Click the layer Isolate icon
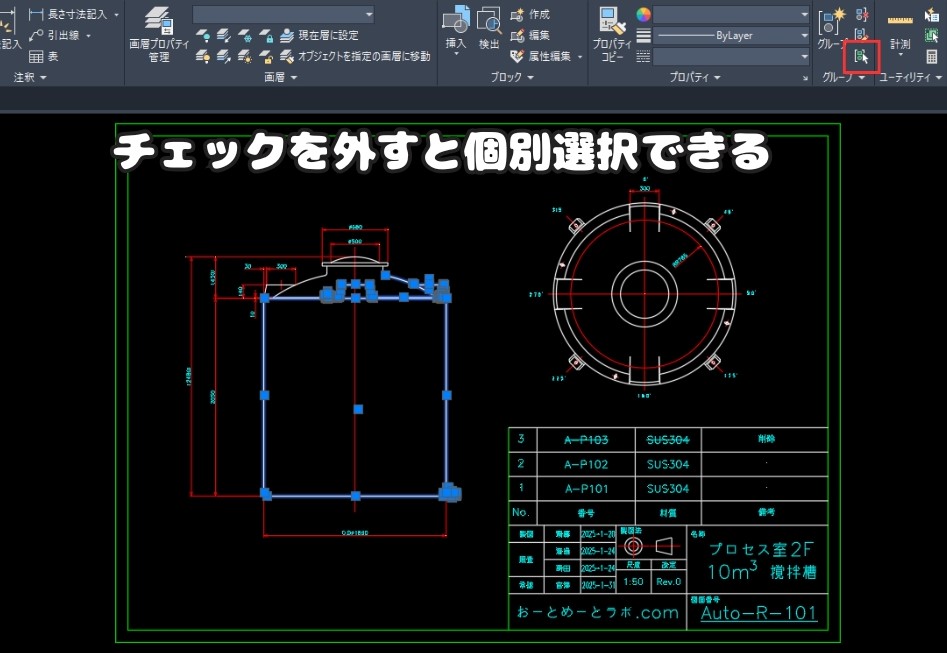Image resolution: width=947 pixels, height=653 pixels. [x=223, y=36]
